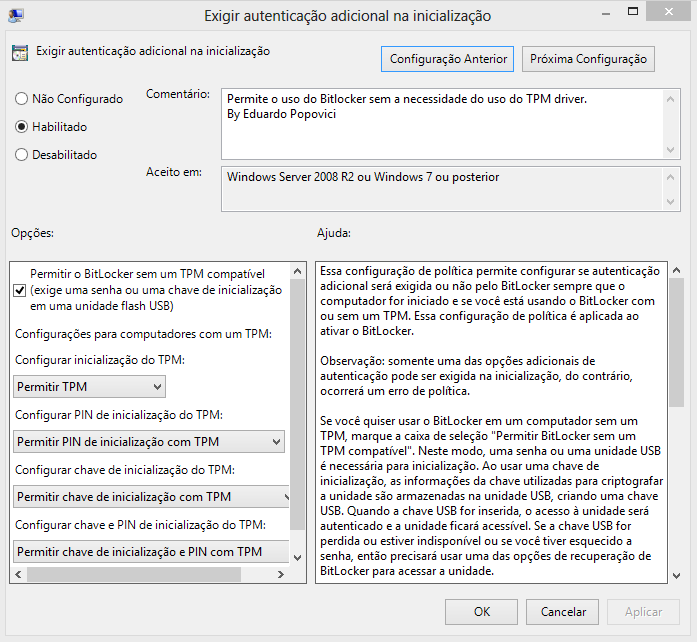
Task: Click the Próxima Configuração button
Action: (588, 59)
